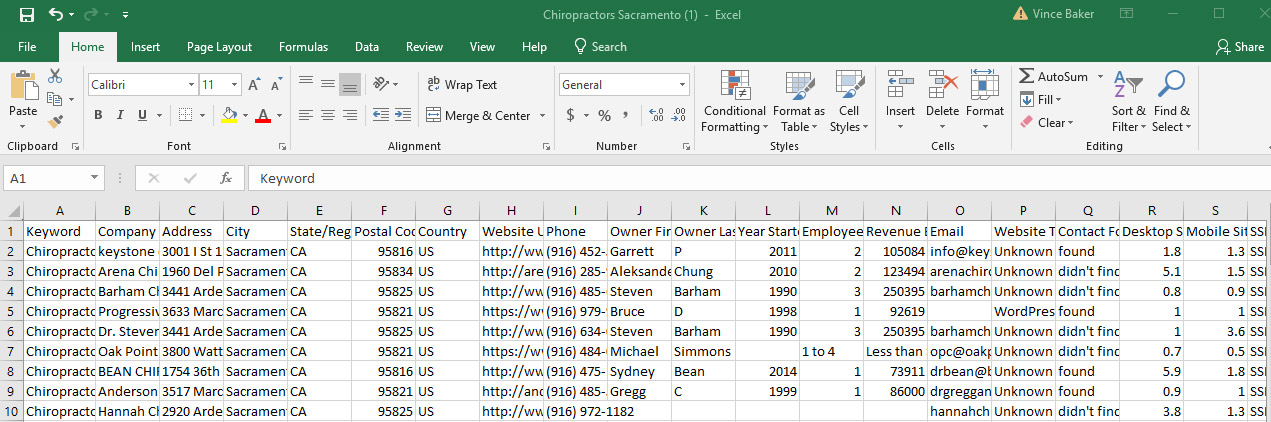Align text to the middle

tap(328, 84)
